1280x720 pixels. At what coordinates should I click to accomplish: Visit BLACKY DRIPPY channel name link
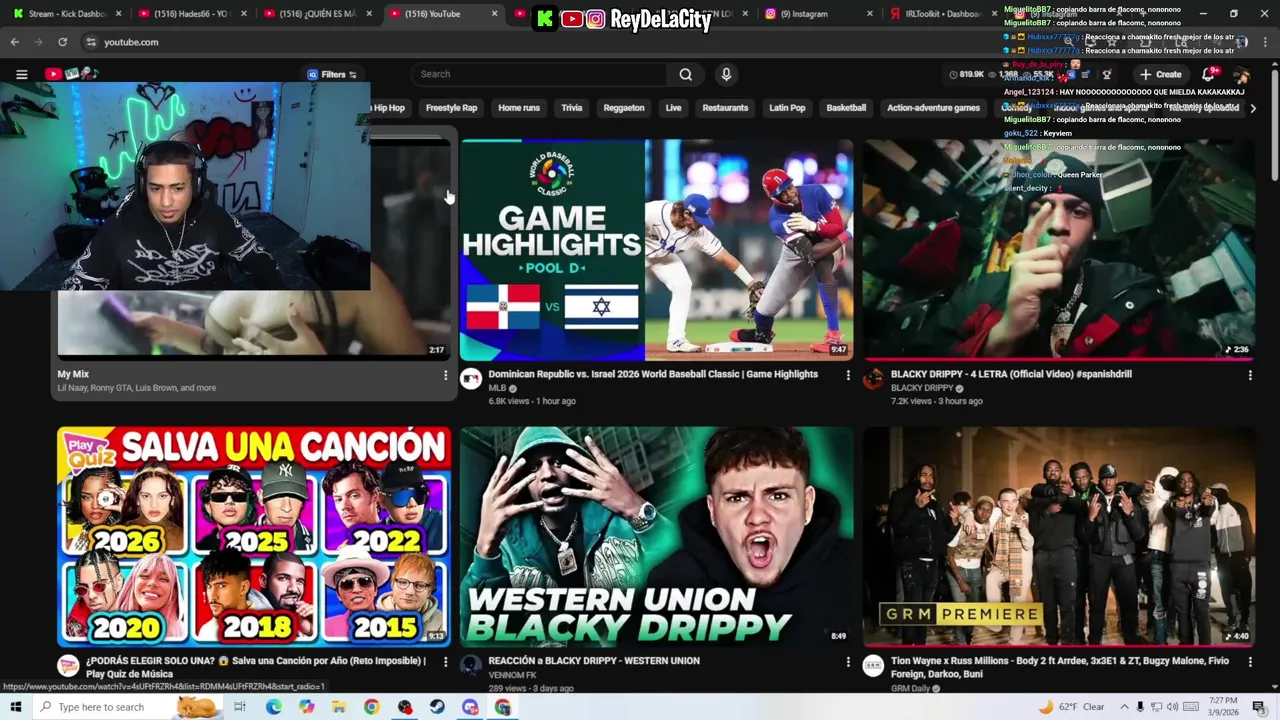click(x=922, y=388)
